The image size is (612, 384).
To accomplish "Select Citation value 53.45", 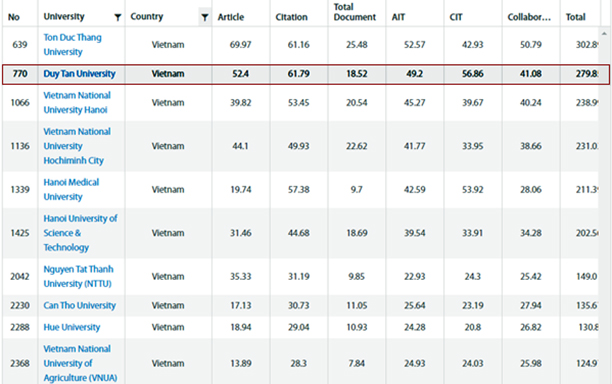I will click(299, 103).
